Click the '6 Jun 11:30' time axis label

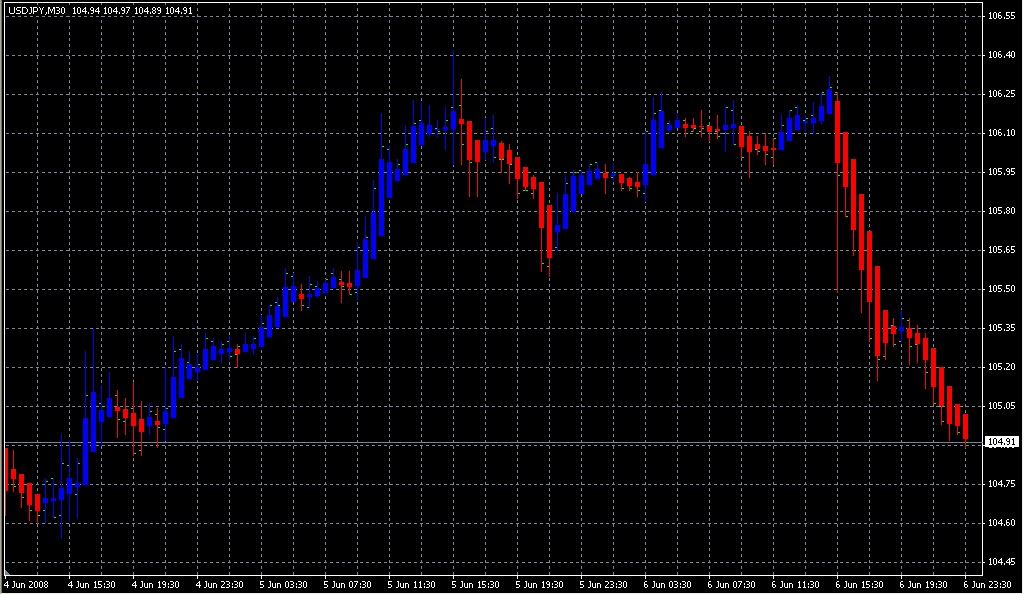click(796, 585)
